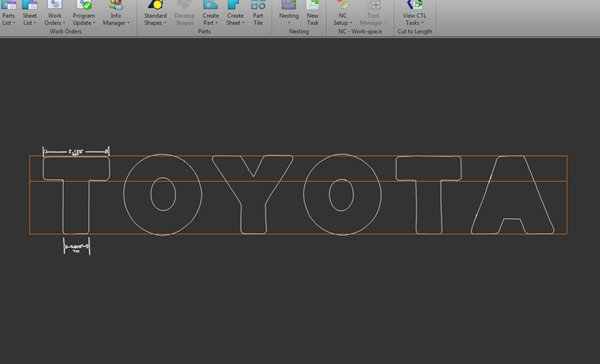Expand the Work Orders dropdown arrow
The image size is (600, 364).
pos(64,23)
